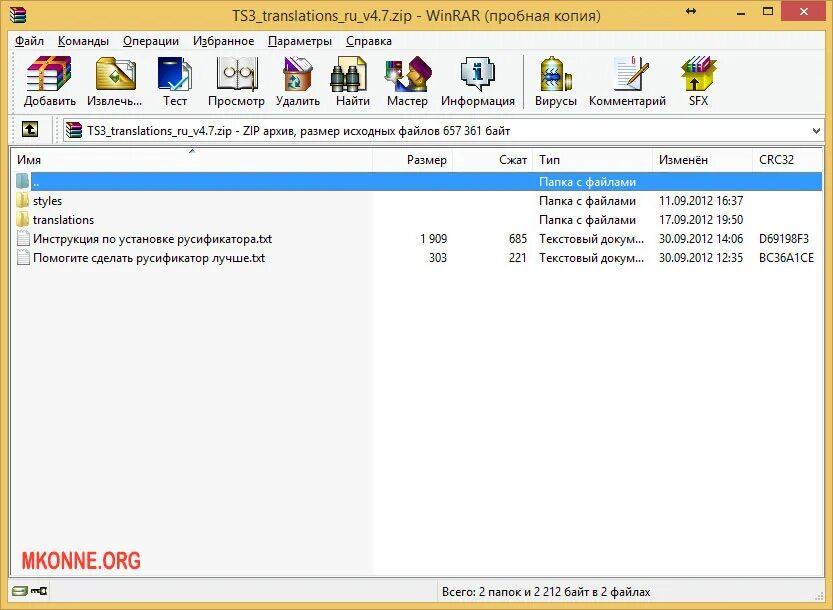
Task: Select the styles folder row name
Action: point(47,201)
